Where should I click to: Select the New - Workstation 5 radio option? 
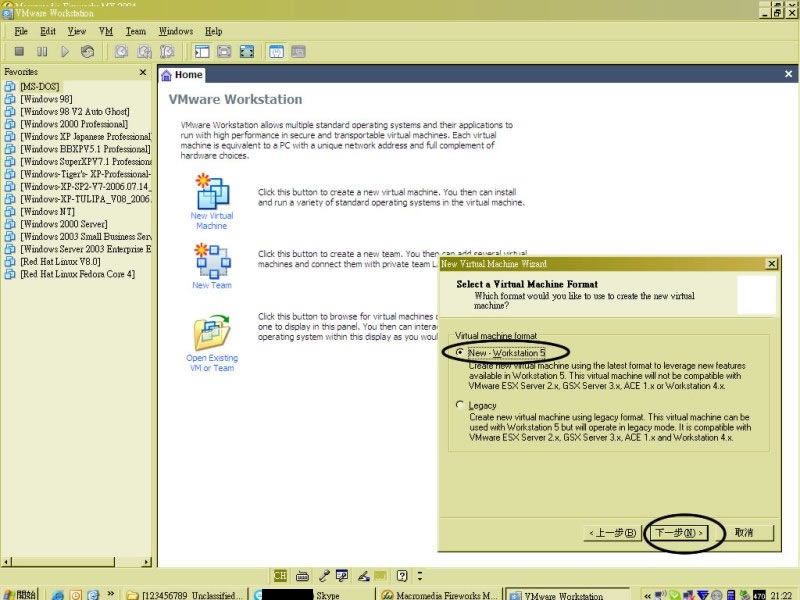pyautogui.click(x=460, y=352)
